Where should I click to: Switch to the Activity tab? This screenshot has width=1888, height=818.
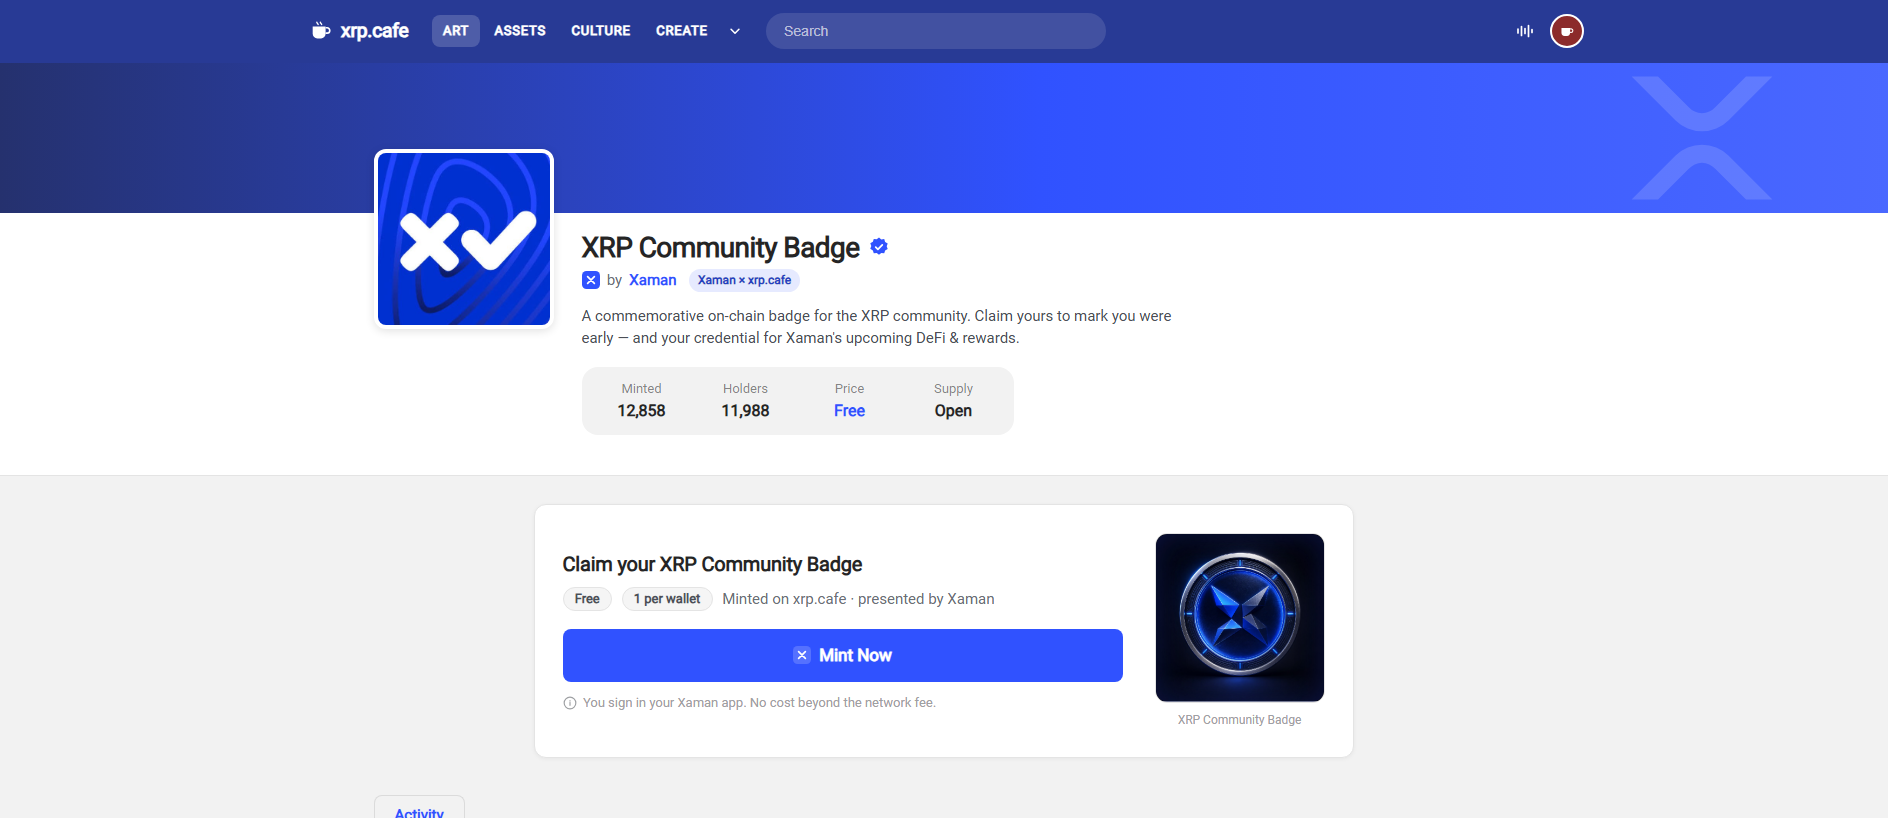pos(419,808)
